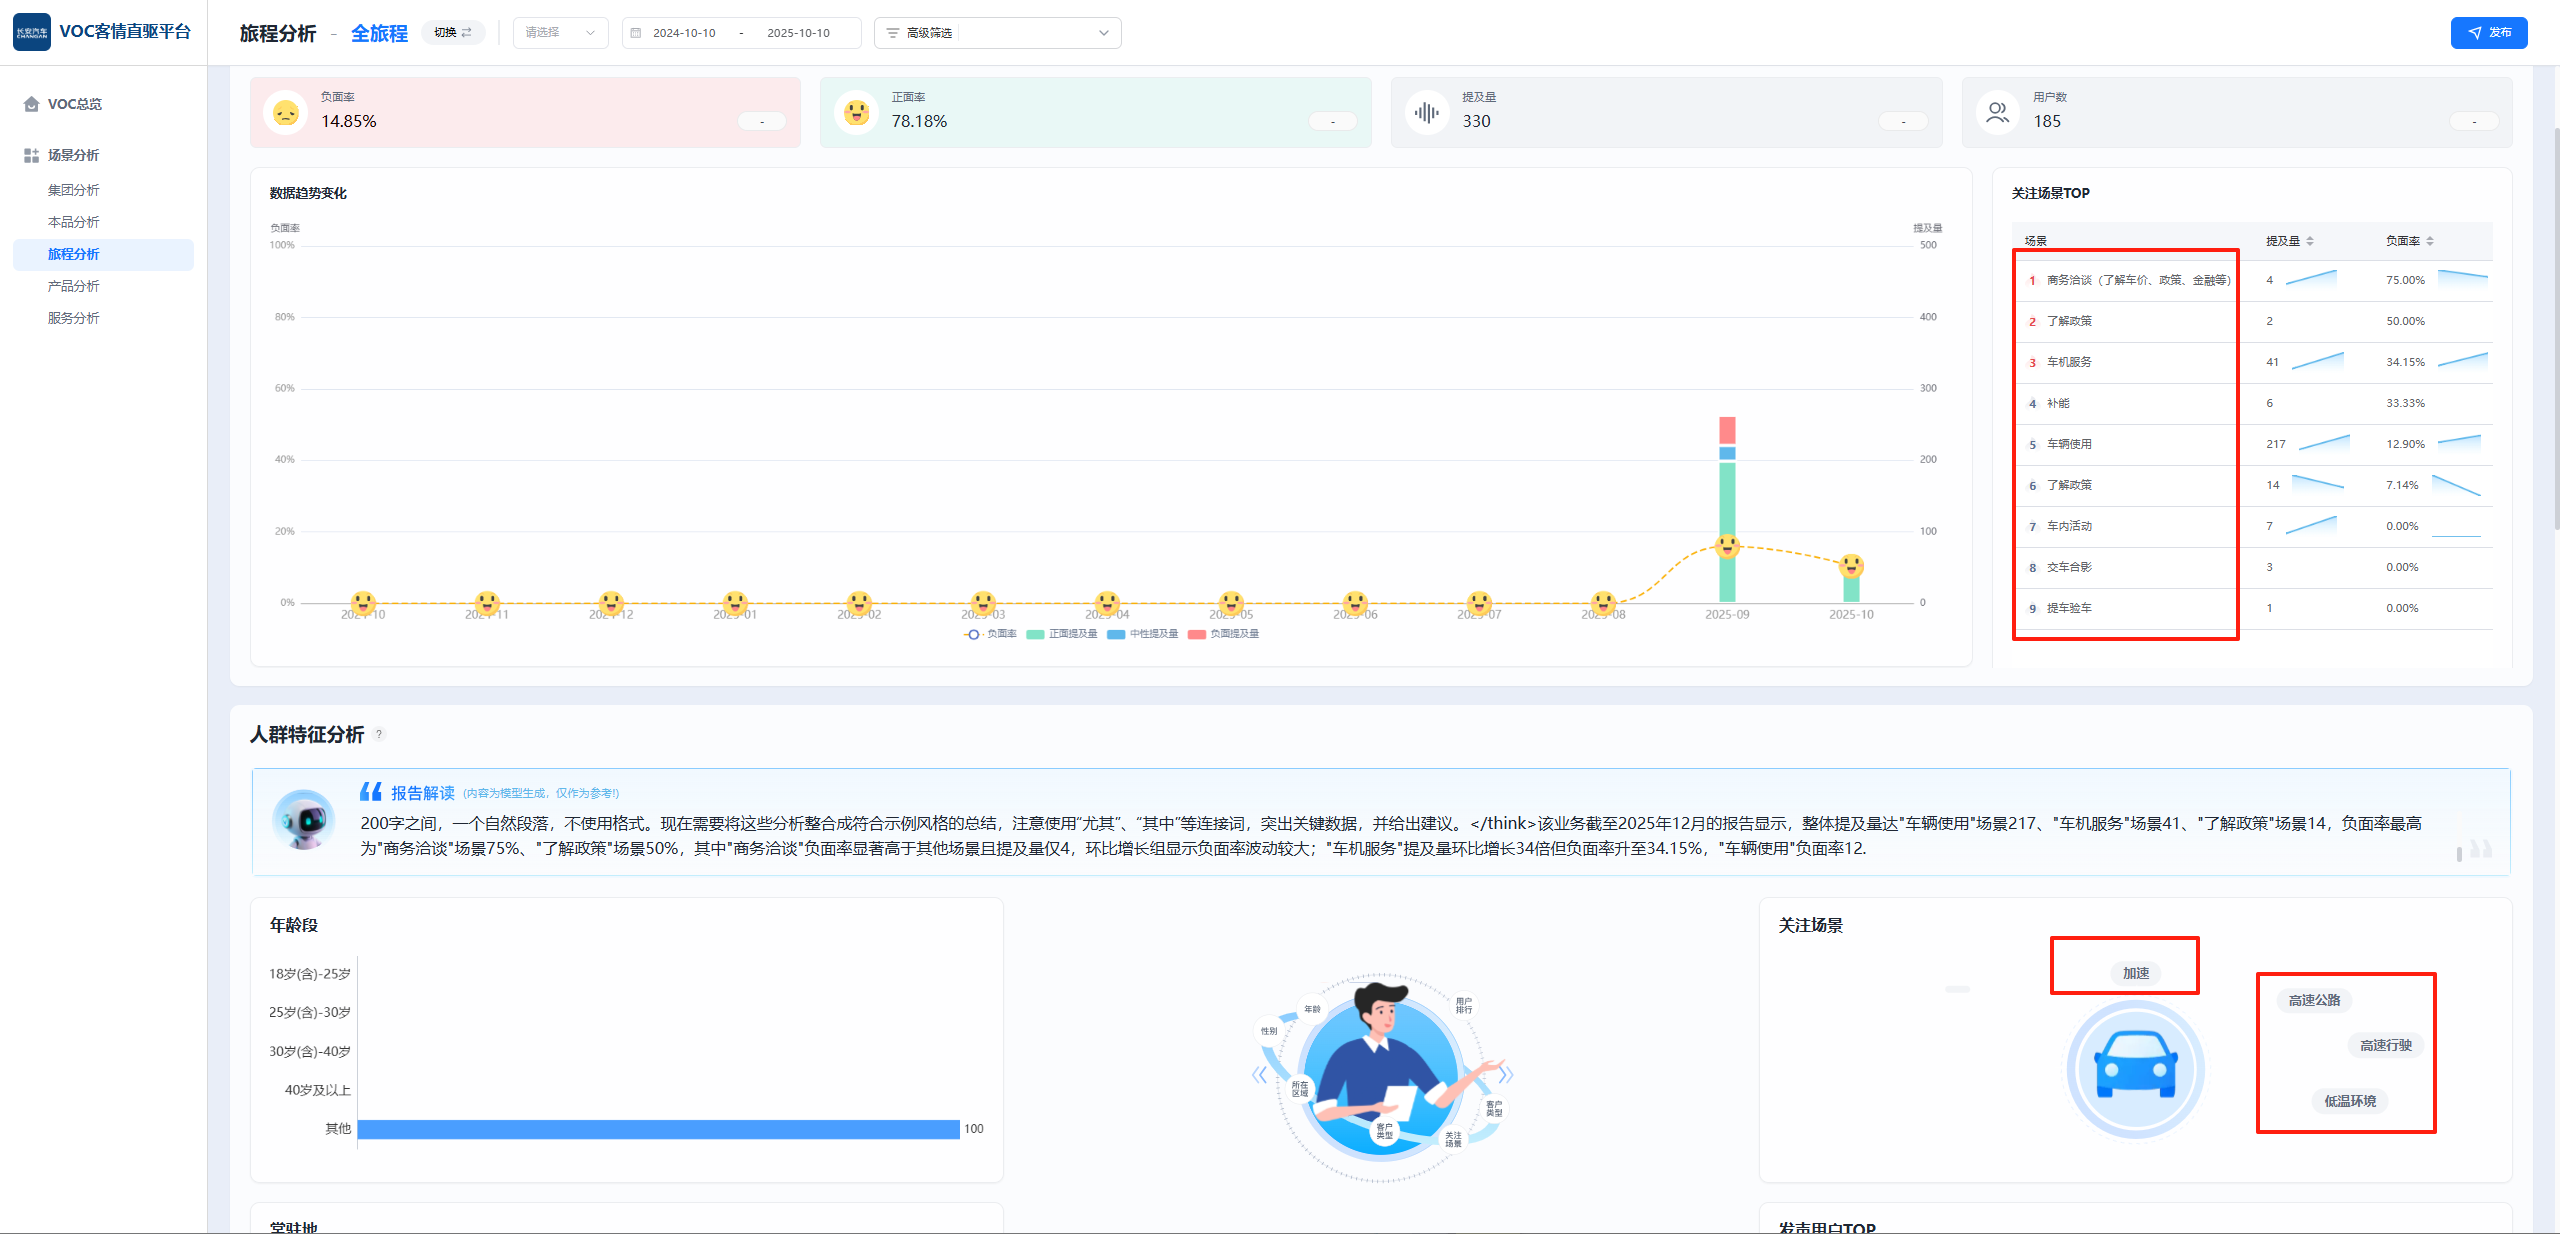Screen dimensions: 2560x1234
Task: Click the 用户数 person icon
Action: [1997, 113]
